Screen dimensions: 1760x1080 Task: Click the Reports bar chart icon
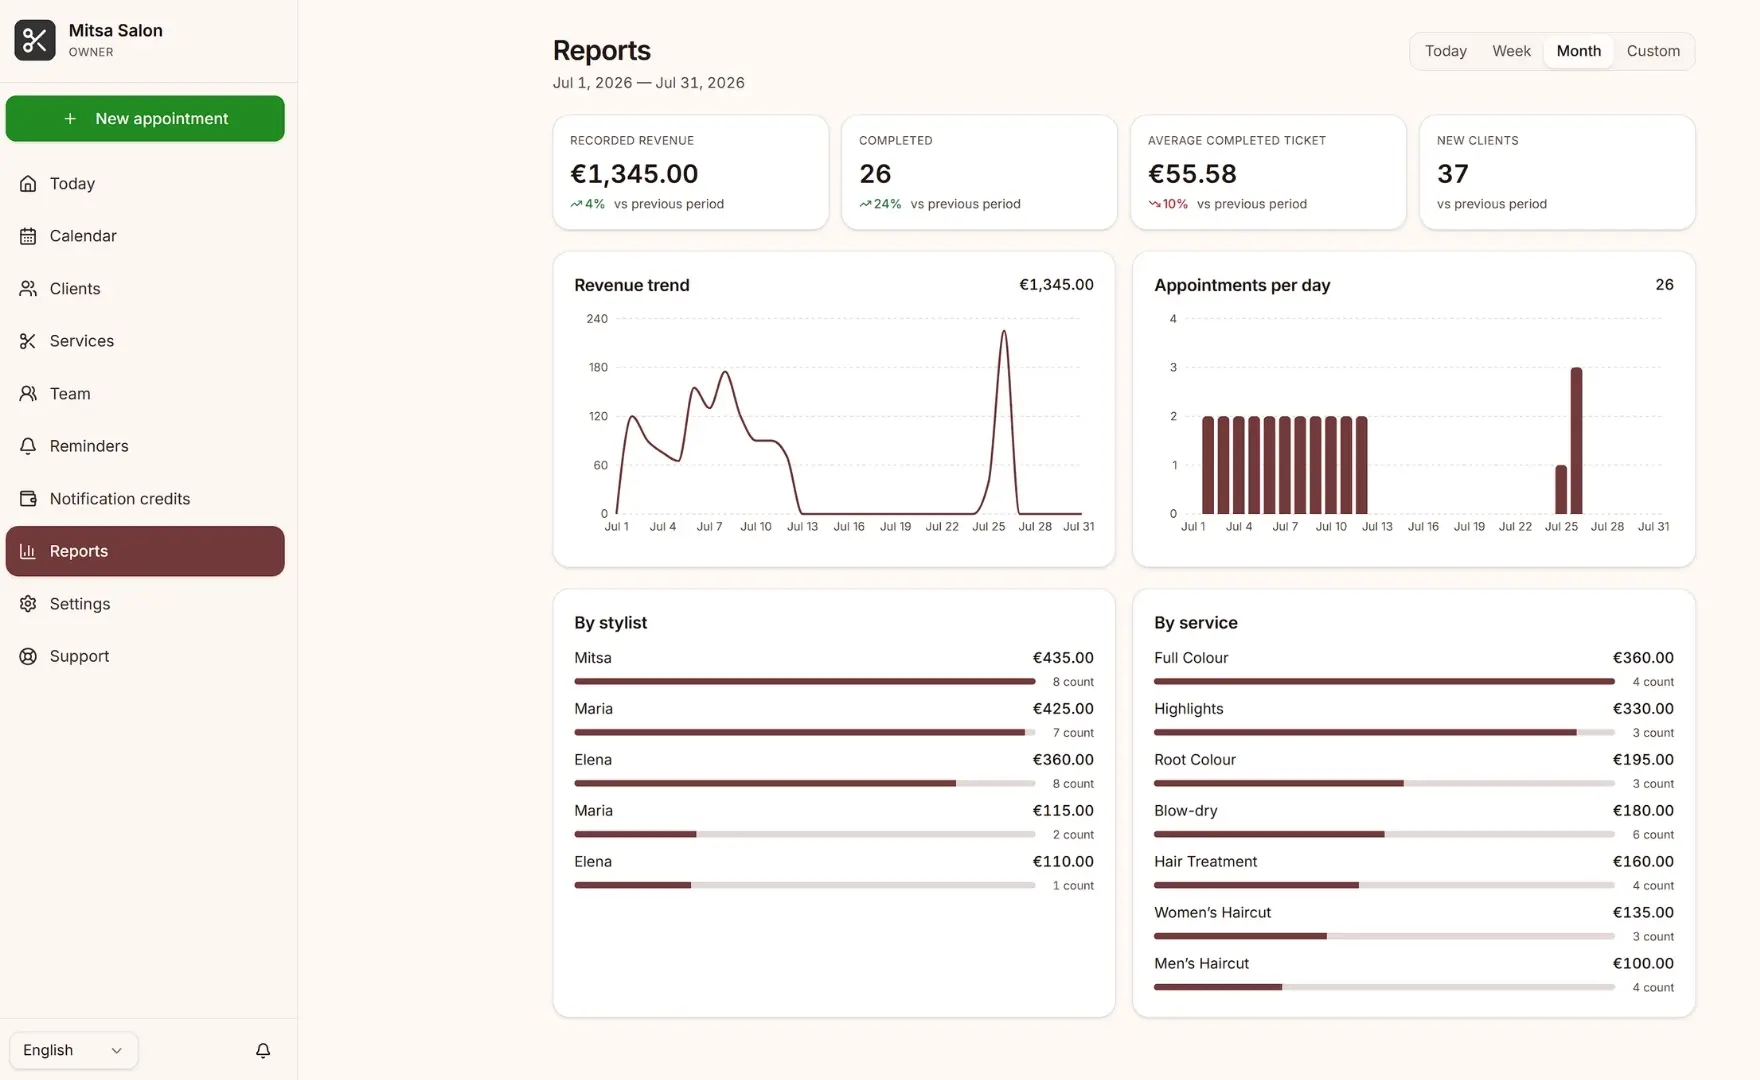coord(28,551)
